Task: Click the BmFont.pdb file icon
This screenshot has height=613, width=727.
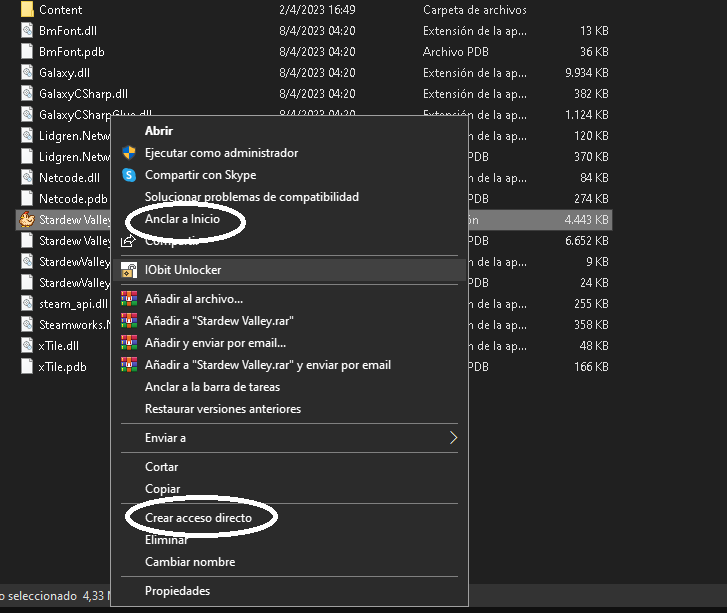Action: (x=27, y=51)
